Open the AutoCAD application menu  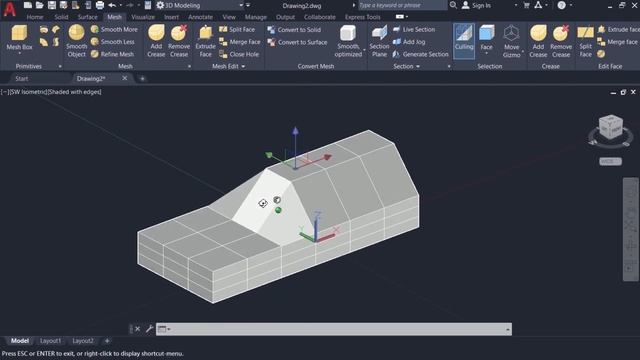click(9, 9)
